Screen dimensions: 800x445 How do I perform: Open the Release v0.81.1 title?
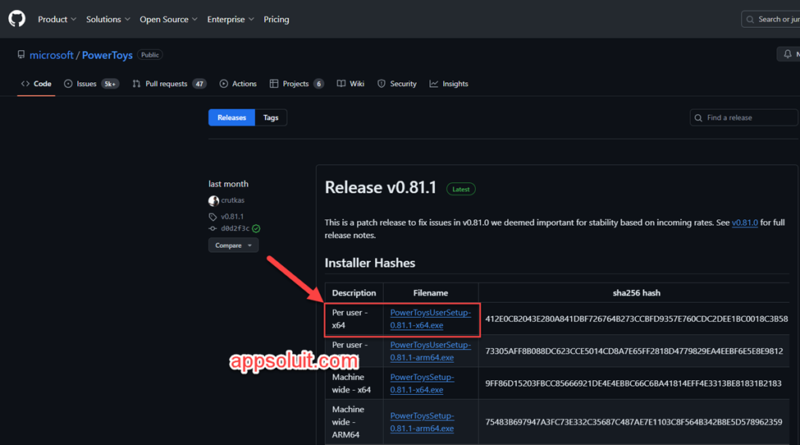pos(381,188)
